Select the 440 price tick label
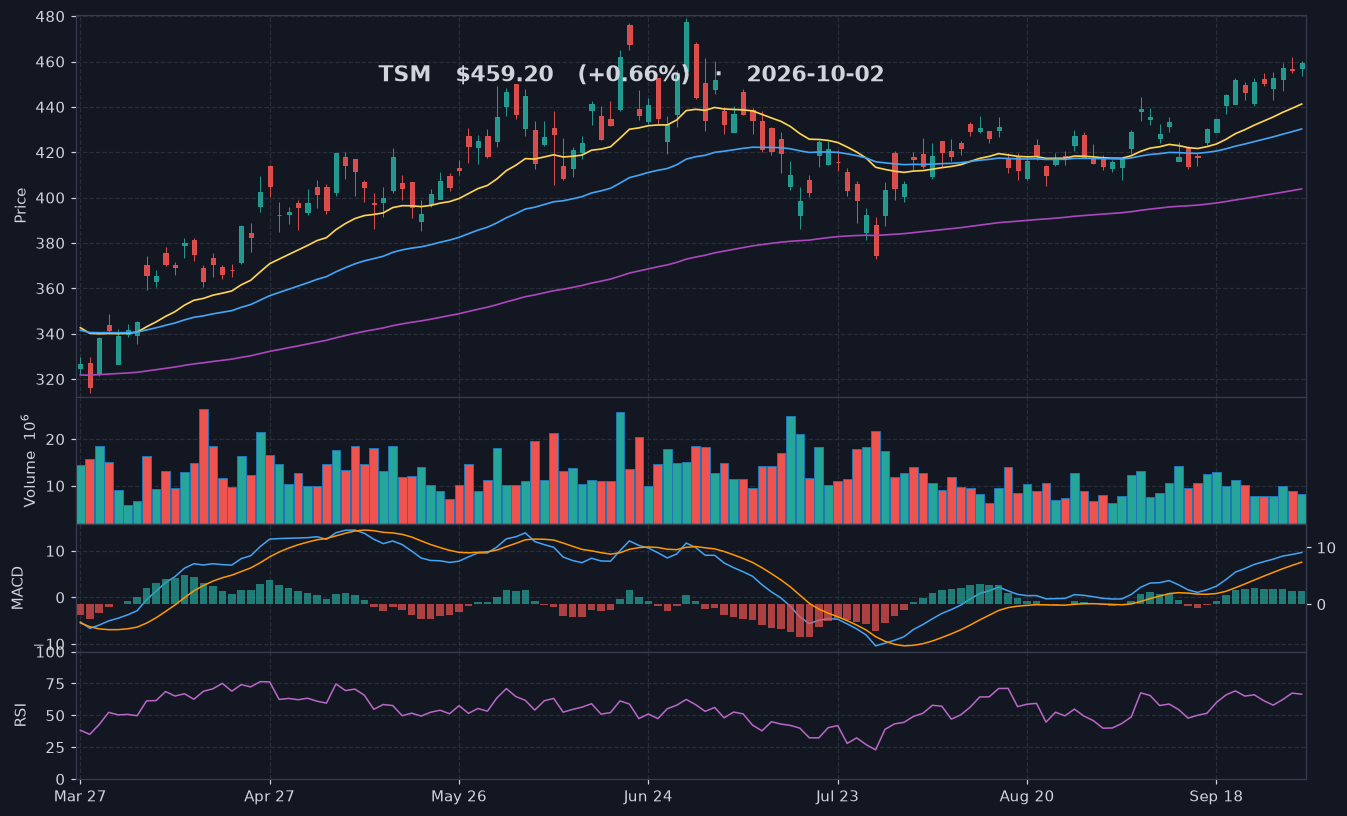This screenshot has width=1347, height=816. 50,108
